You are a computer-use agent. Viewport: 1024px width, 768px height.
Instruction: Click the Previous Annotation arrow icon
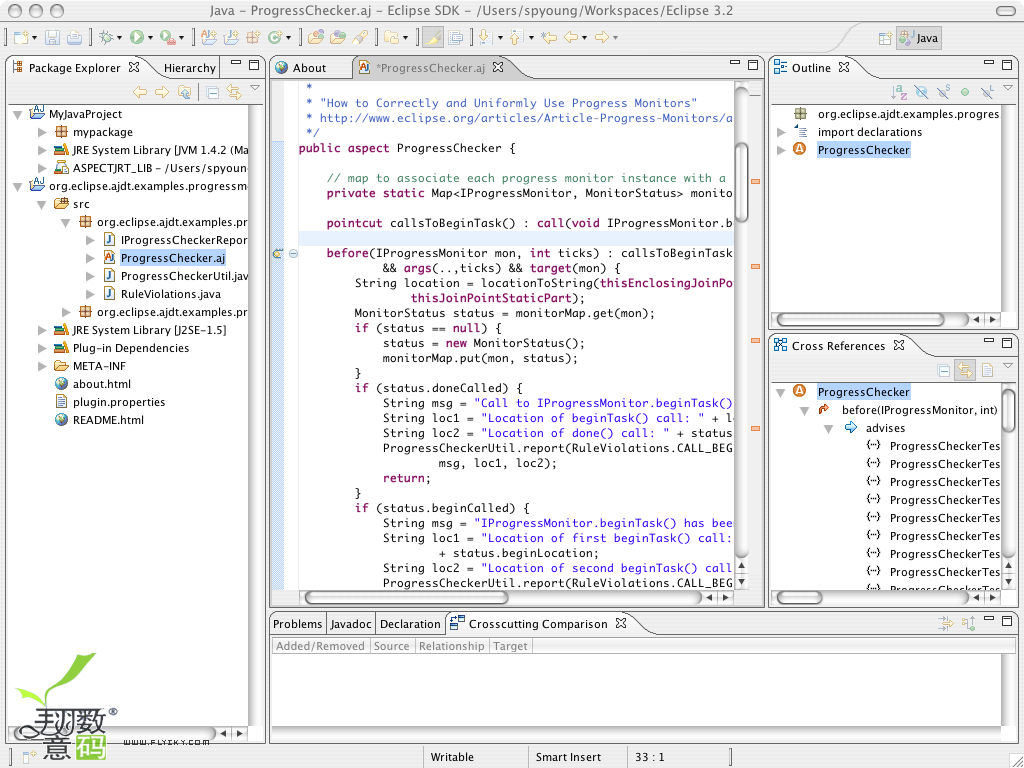[x=516, y=38]
